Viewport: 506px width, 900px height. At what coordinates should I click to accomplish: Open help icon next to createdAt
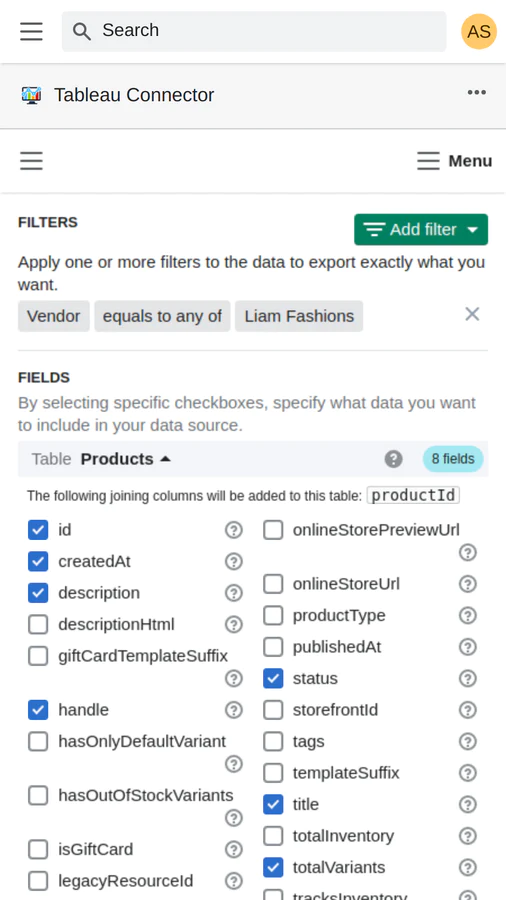233,561
